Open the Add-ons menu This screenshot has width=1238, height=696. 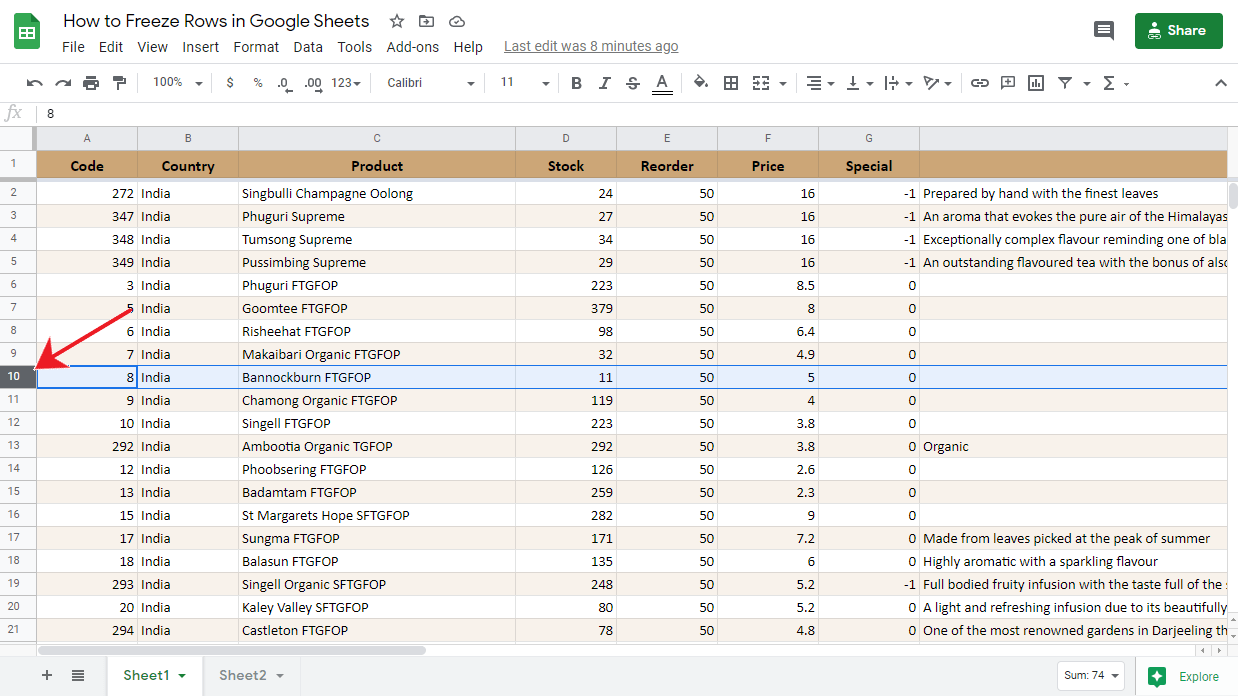pos(413,47)
